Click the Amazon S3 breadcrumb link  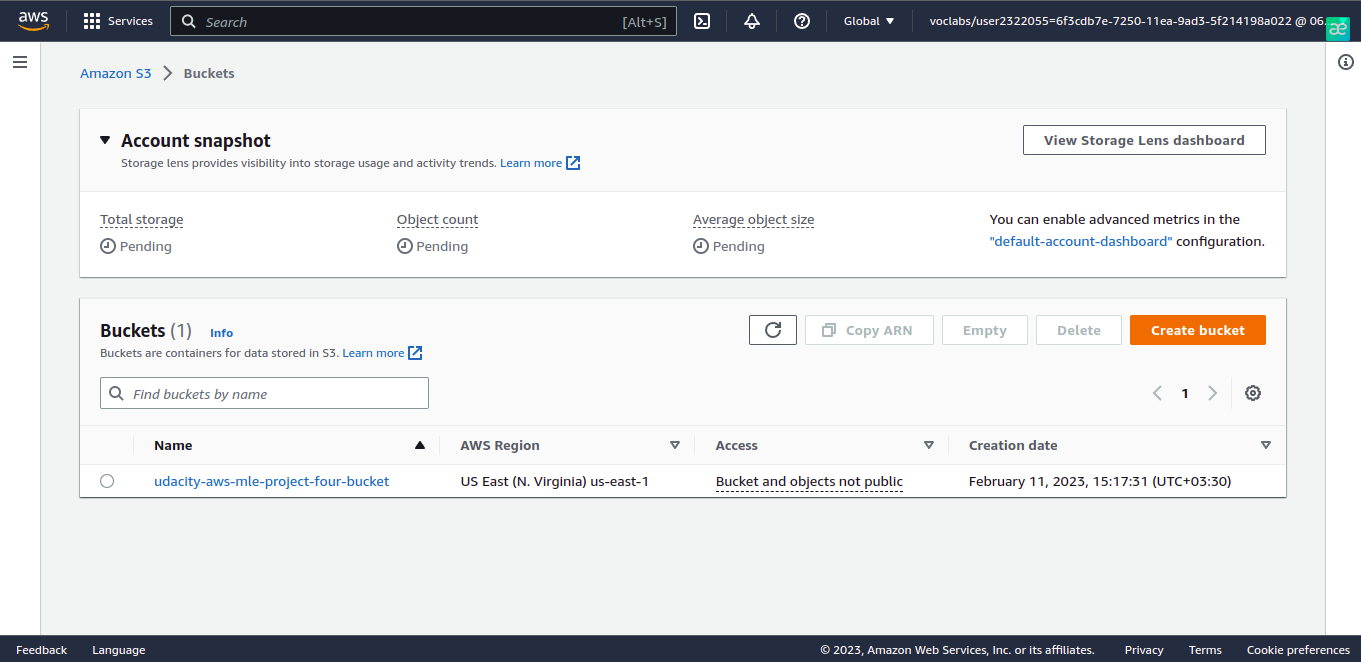click(116, 73)
